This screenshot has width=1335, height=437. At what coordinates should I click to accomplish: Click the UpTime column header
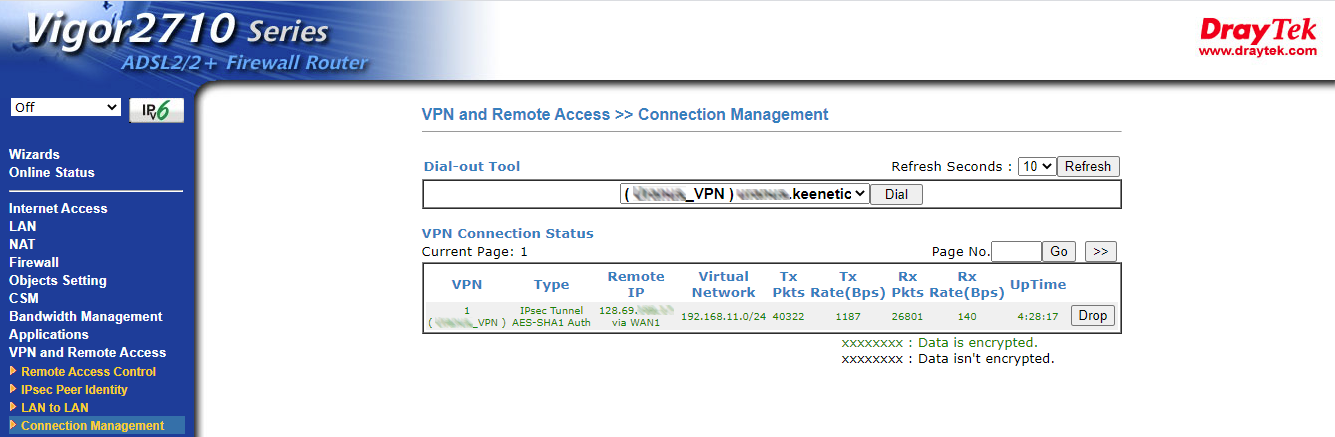[1038, 284]
